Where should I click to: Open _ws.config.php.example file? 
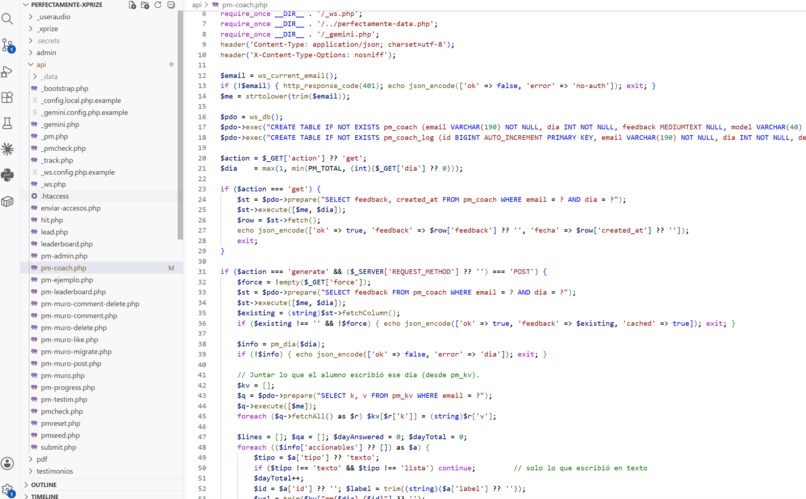(78, 172)
